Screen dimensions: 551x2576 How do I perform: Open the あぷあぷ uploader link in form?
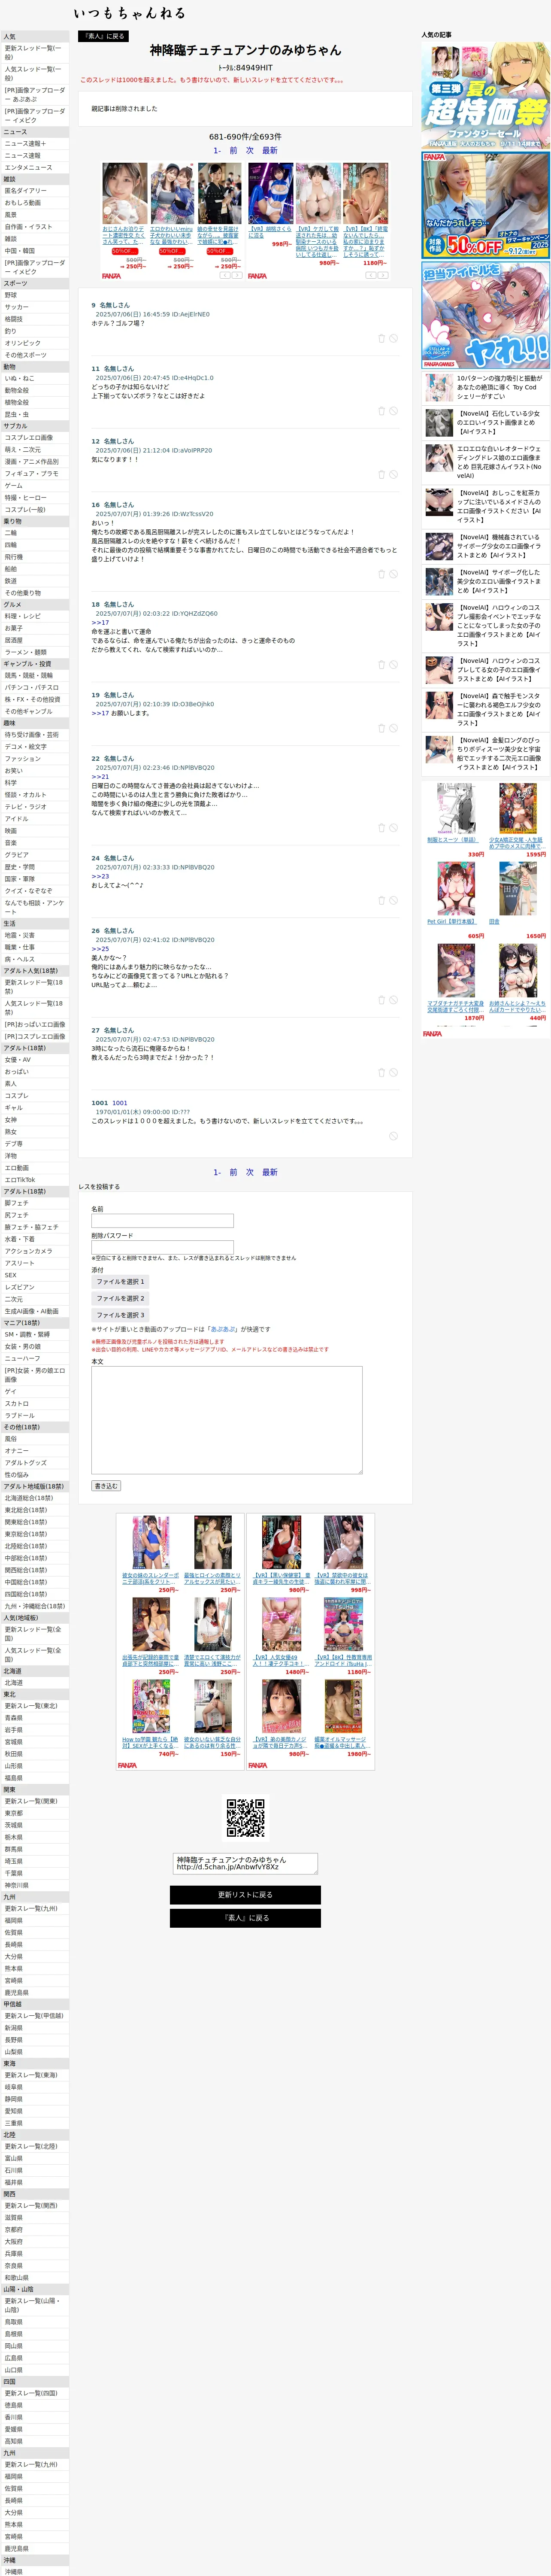[x=224, y=1329]
